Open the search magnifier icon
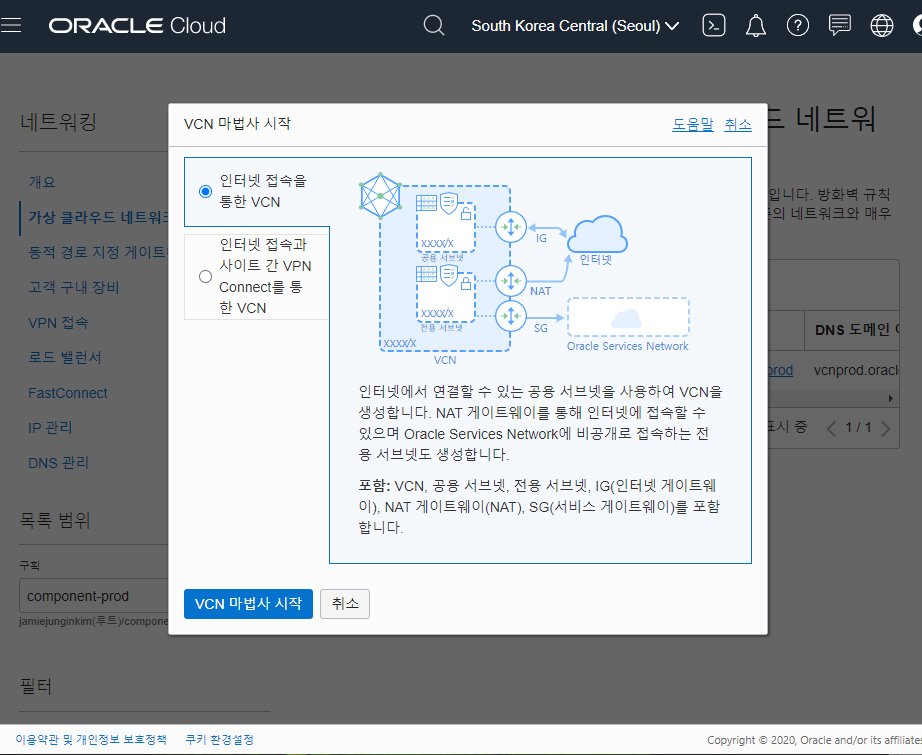922x755 pixels. click(x=434, y=25)
